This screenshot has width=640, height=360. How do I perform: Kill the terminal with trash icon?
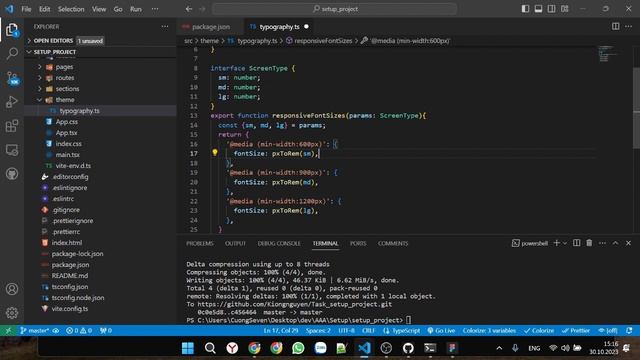[589, 243]
